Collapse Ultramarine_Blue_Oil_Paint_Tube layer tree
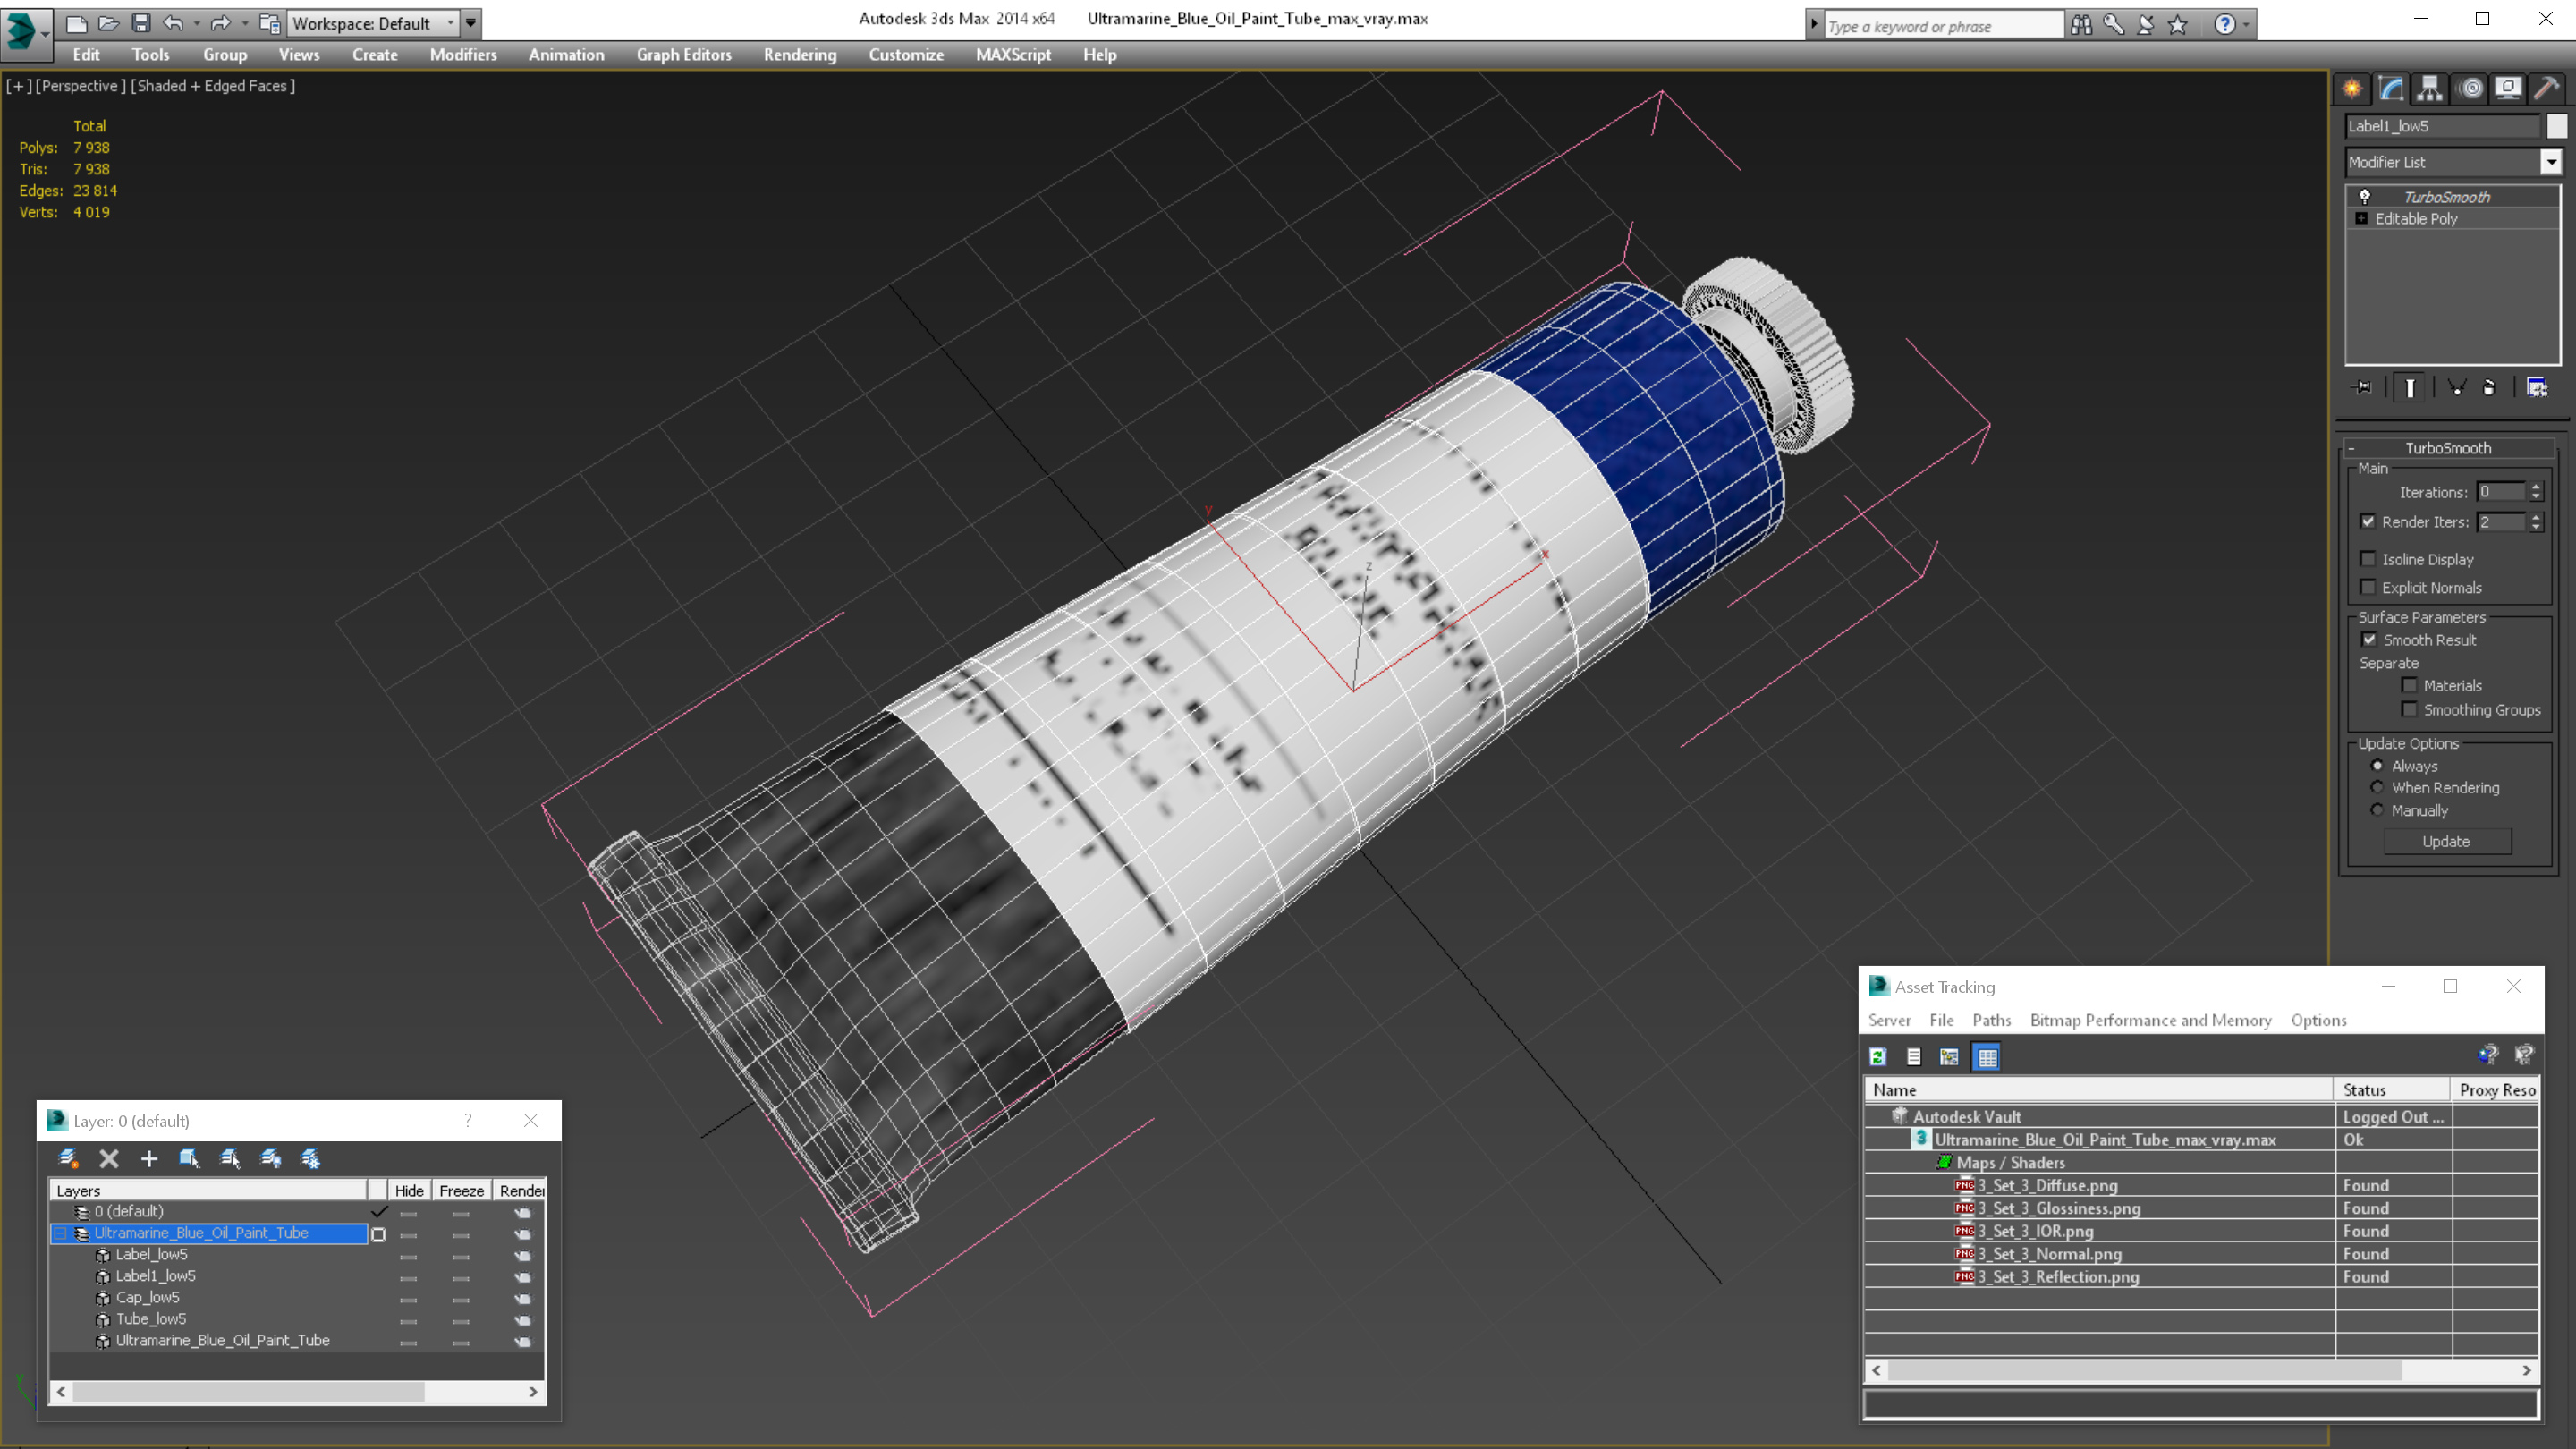The height and width of the screenshot is (1449, 2576). [x=60, y=1233]
